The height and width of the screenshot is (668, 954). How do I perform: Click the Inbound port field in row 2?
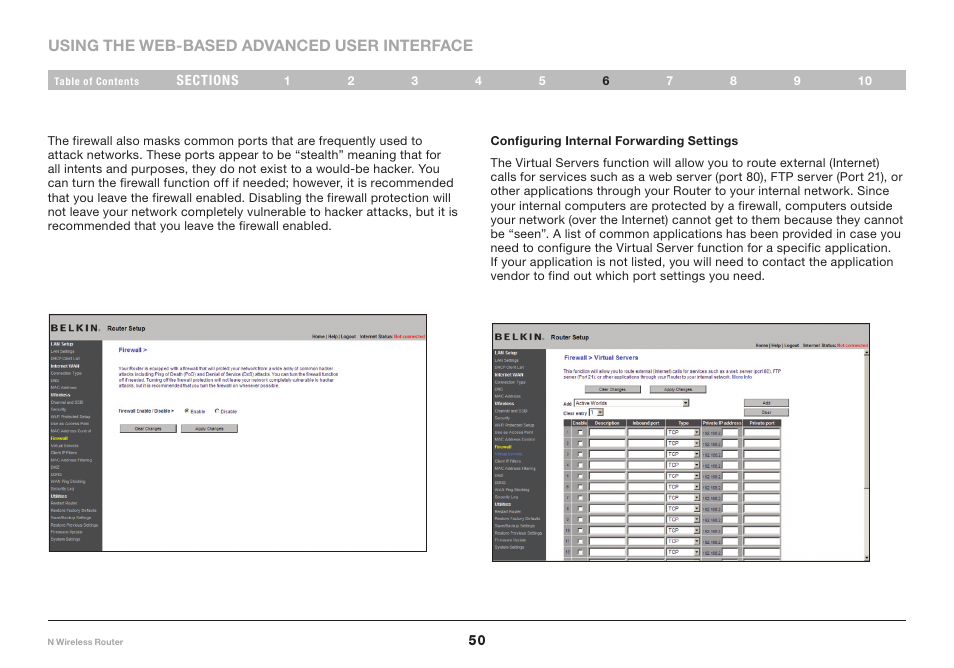click(x=646, y=444)
